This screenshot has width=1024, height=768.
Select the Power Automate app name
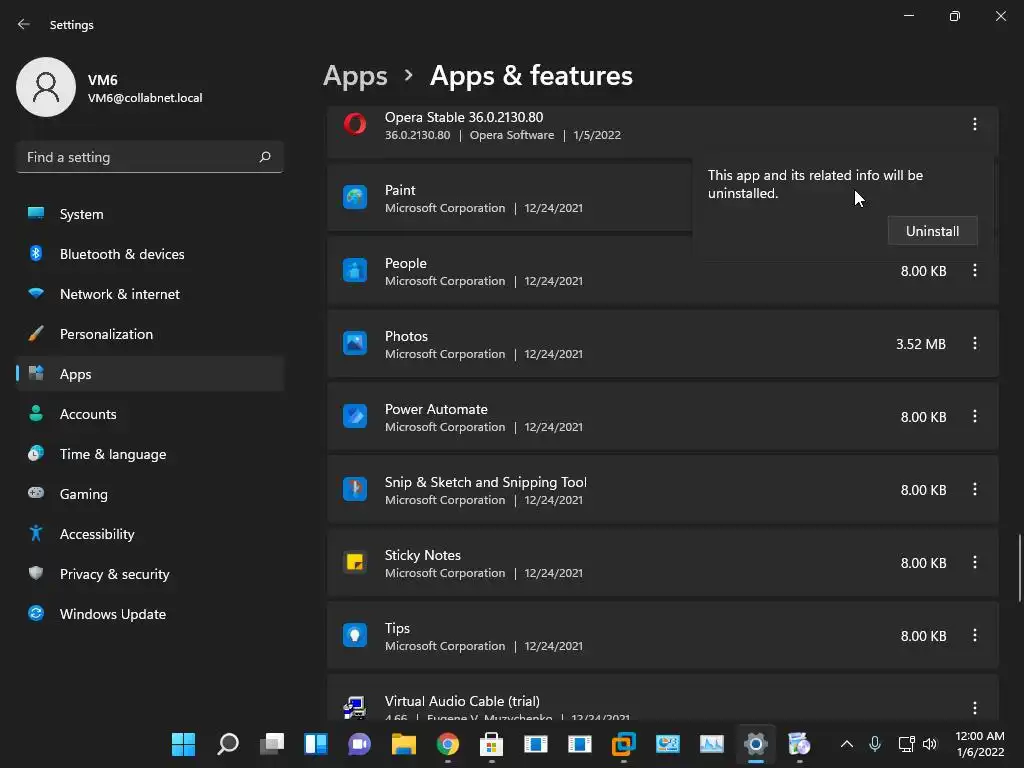[436, 409]
